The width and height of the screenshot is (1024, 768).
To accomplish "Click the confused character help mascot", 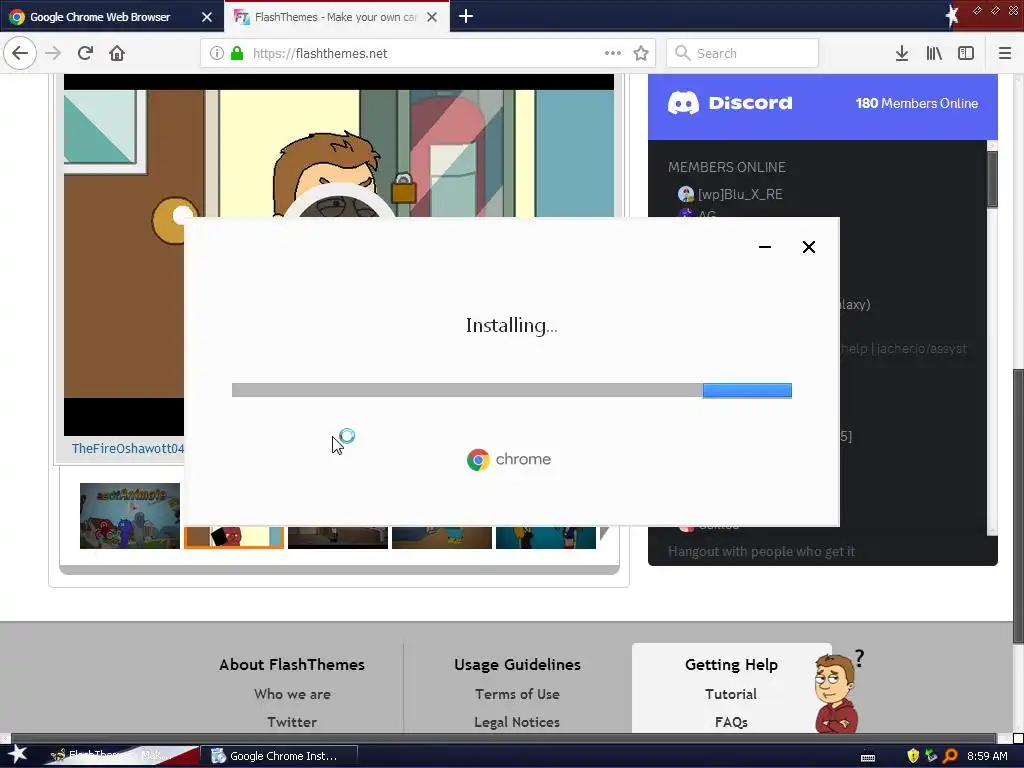I will [x=837, y=693].
